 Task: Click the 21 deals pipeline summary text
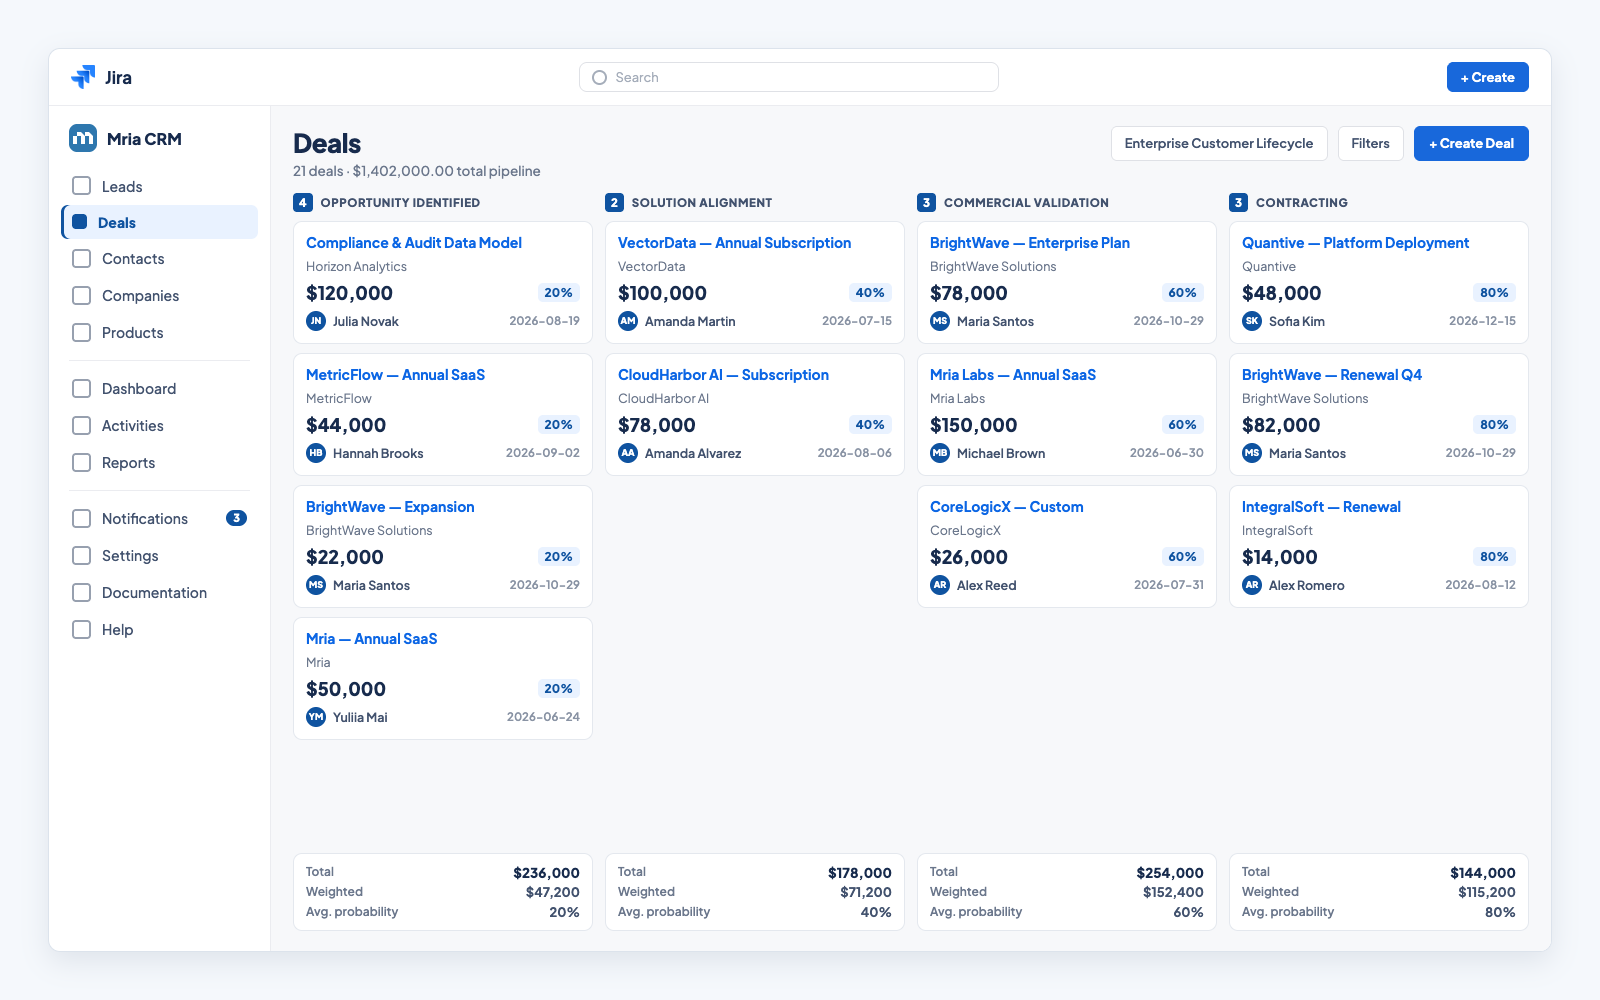click(x=417, y=171)
